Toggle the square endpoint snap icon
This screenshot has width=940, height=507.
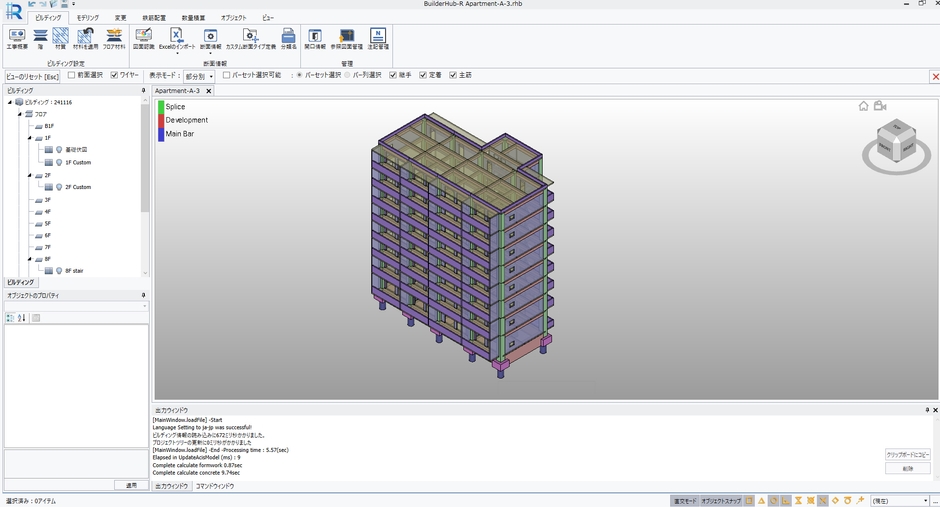tap(749, 500)
